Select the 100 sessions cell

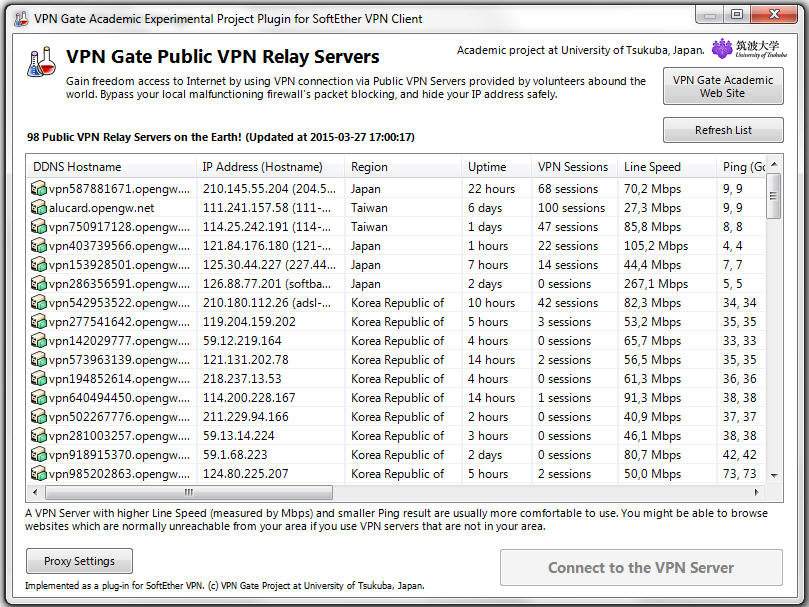point(571,207)
